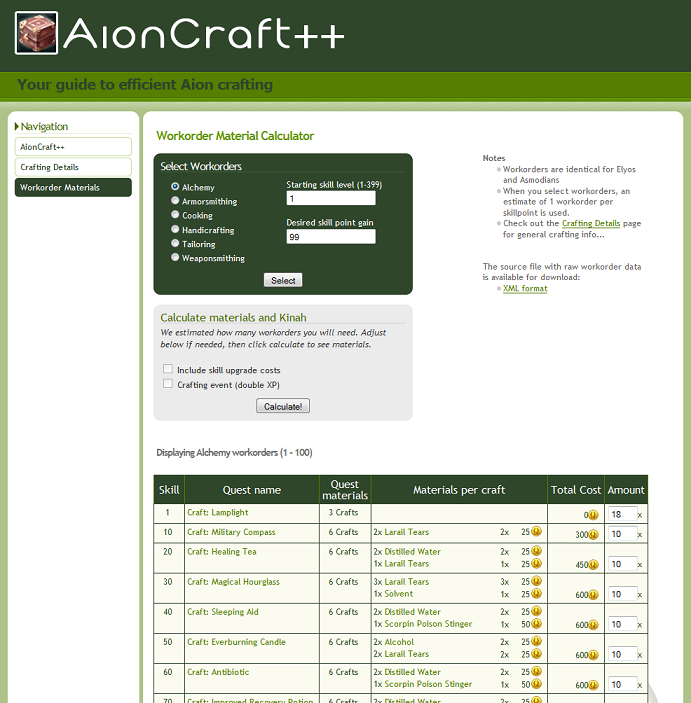This screenshot has width=691, height=703.
Task: Click the Quest name column header
Action: coord(252,490)
